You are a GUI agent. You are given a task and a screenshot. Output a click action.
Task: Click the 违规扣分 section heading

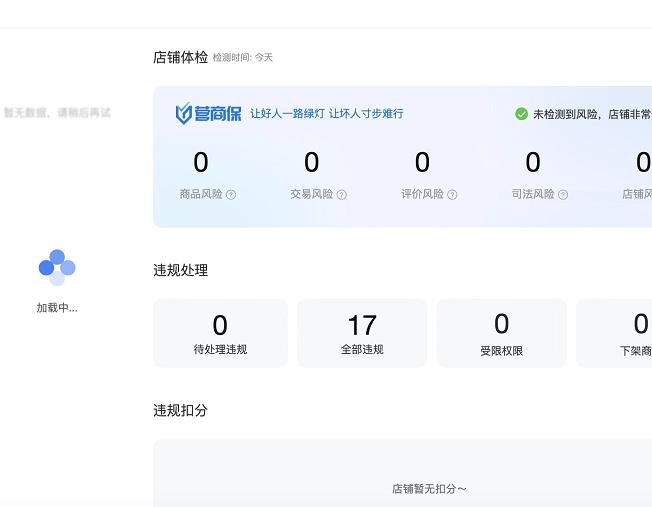tap(180, 411)
